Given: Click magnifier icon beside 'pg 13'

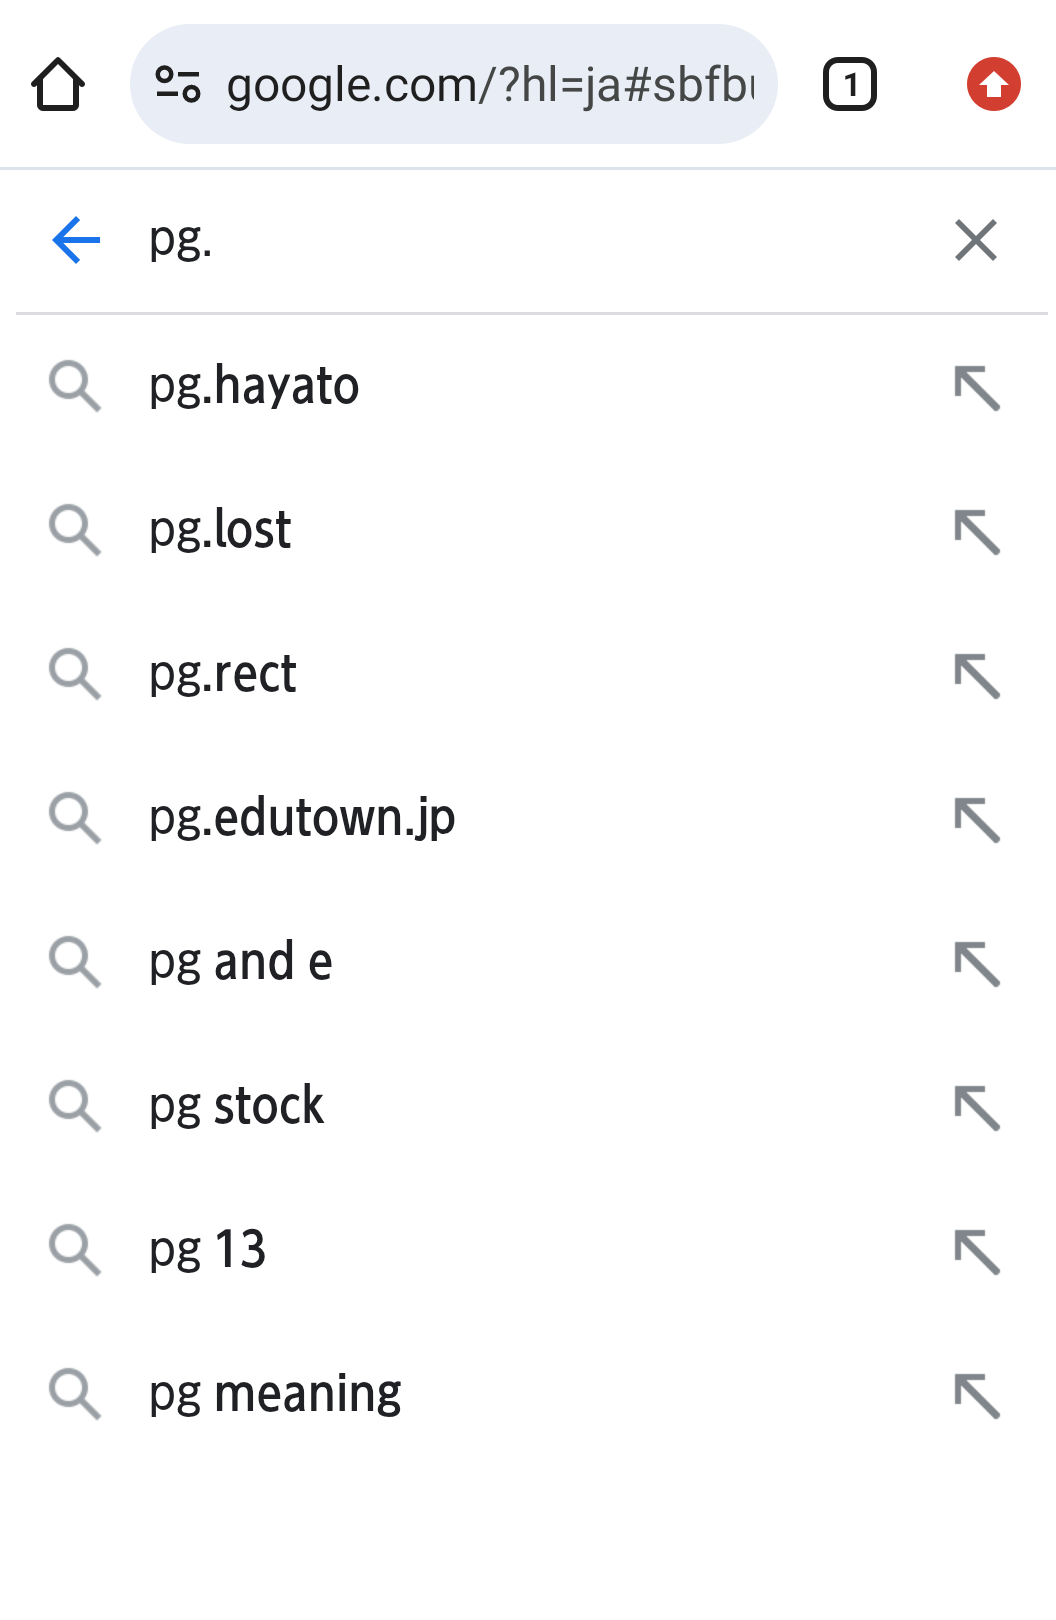Looking at the screenshot, I should (x=75, y=1251).
